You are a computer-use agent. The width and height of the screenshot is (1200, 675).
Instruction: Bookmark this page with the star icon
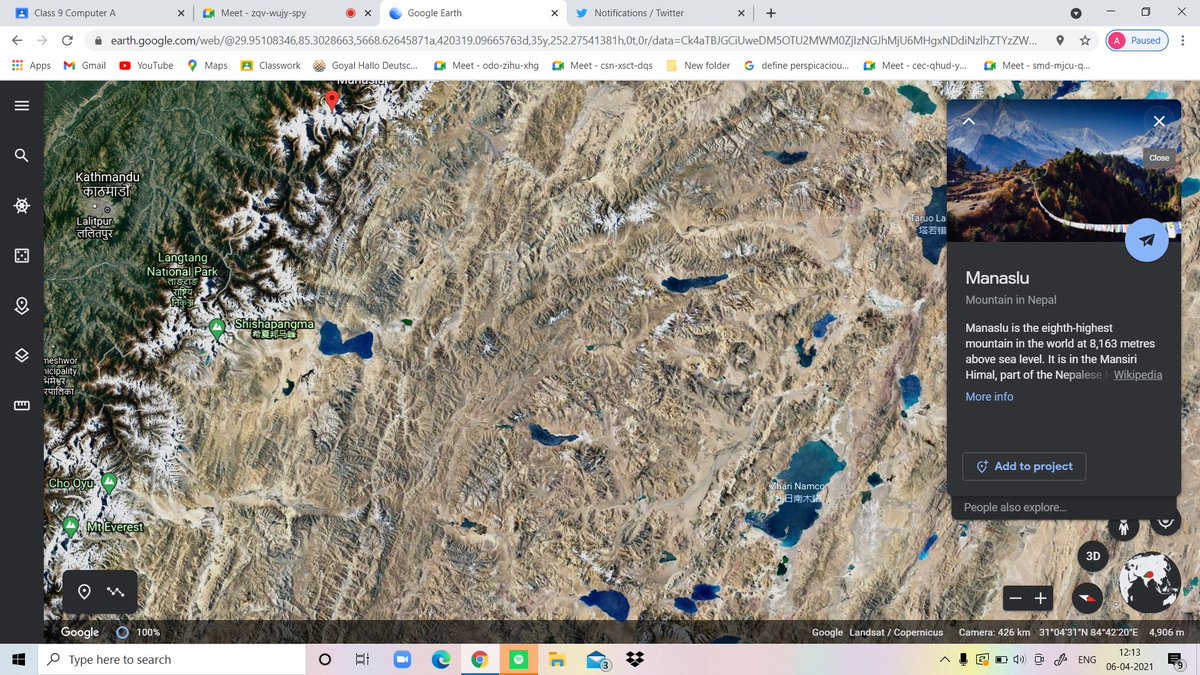point(1085,41)
